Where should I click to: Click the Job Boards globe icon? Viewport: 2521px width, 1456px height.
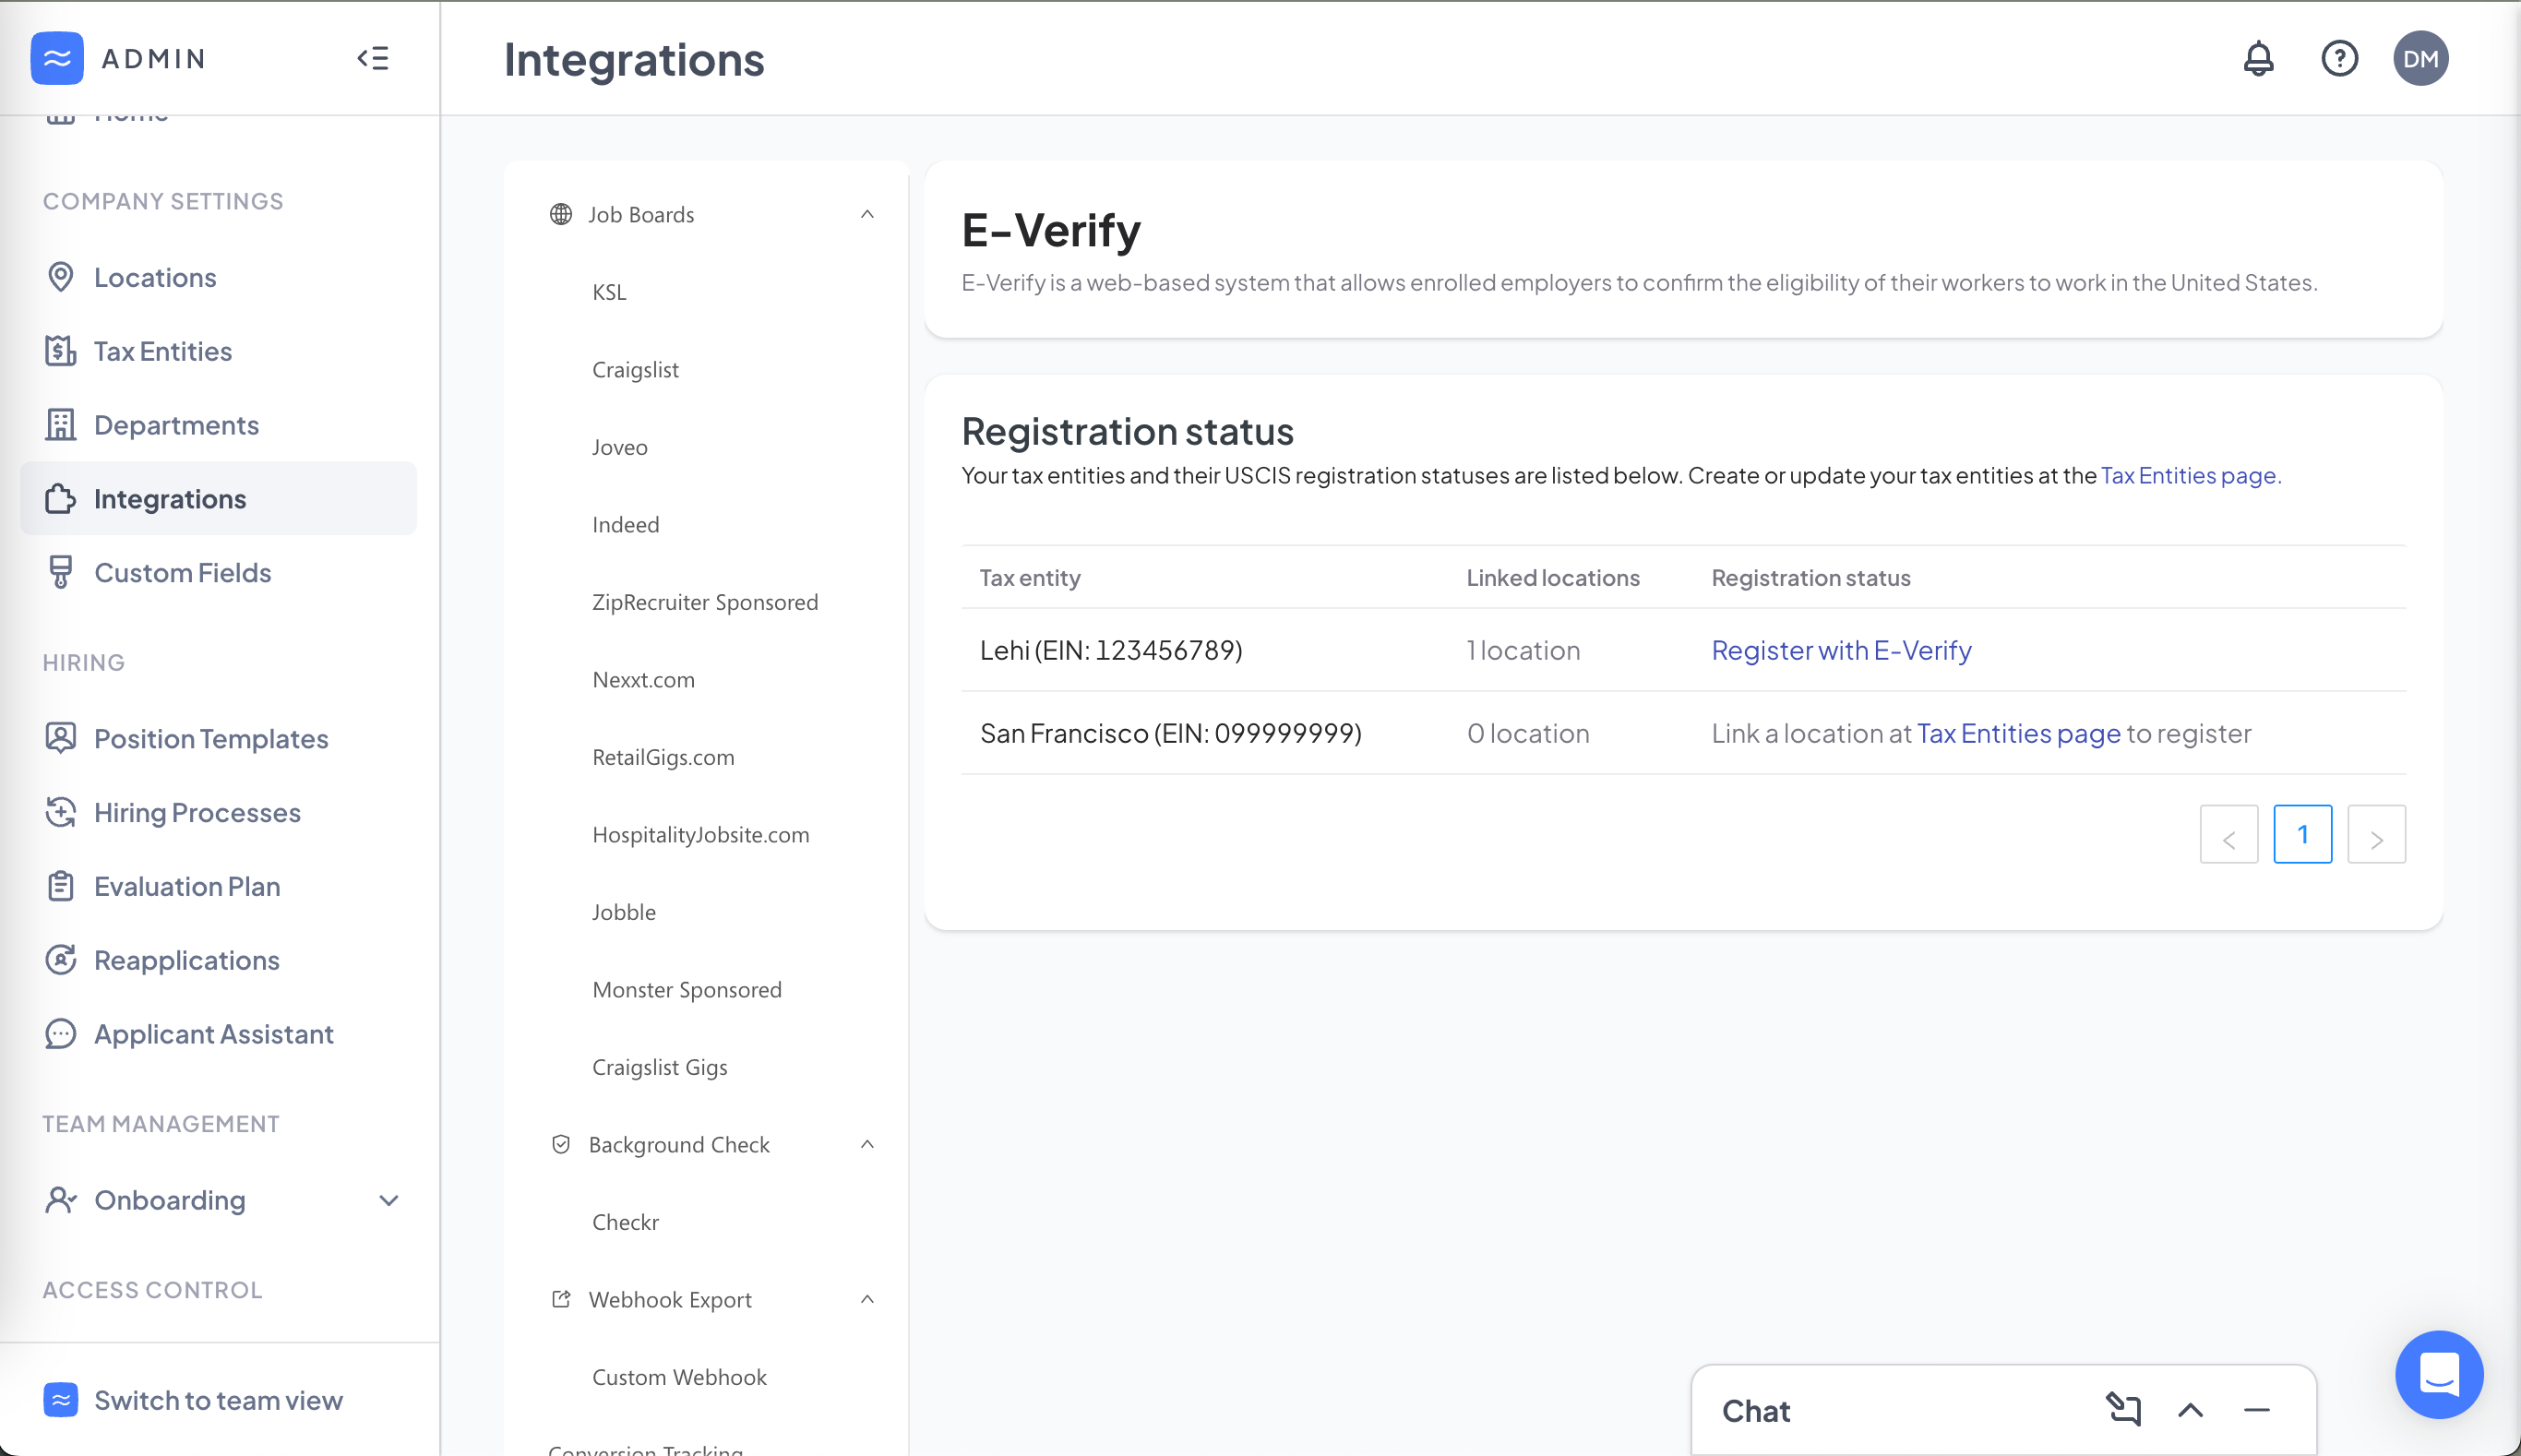pos(560,213)
